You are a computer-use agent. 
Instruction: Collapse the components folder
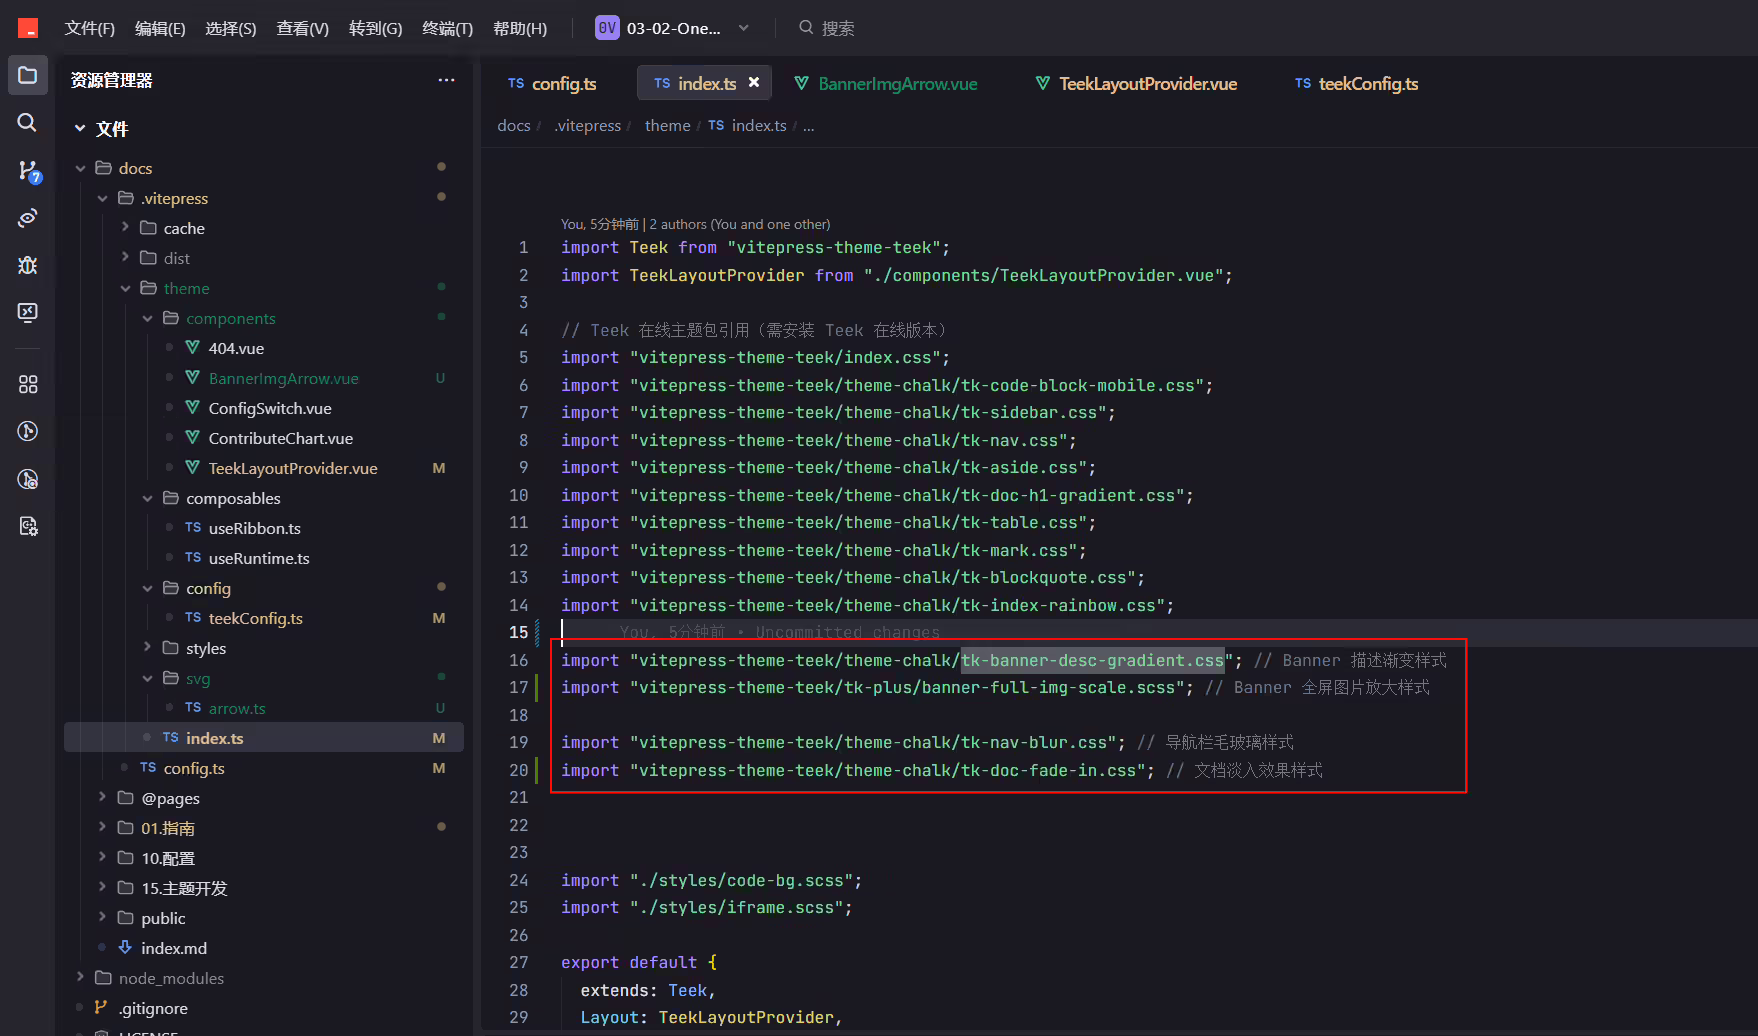click(x=147, y=318)
